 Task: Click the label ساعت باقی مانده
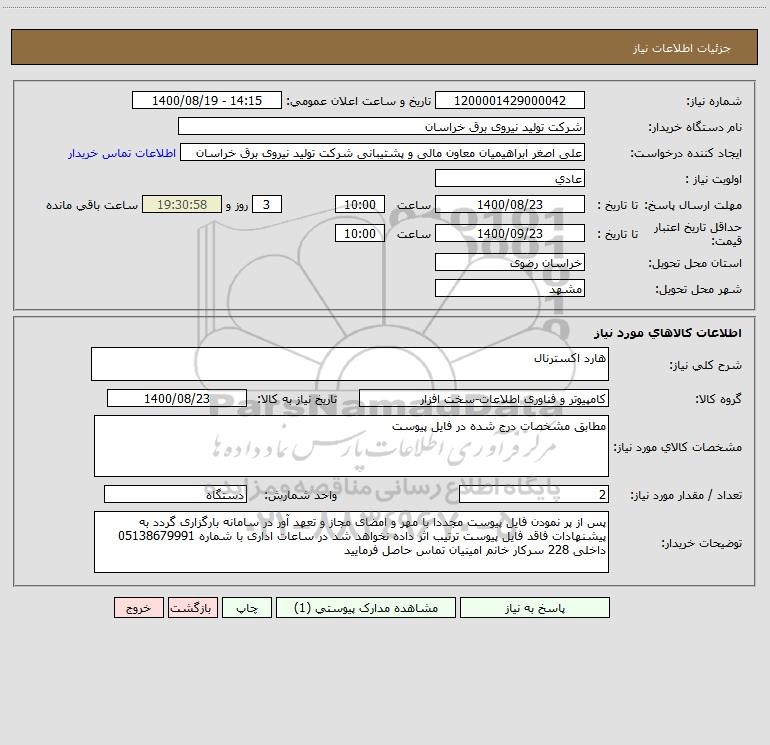[92, 205]
